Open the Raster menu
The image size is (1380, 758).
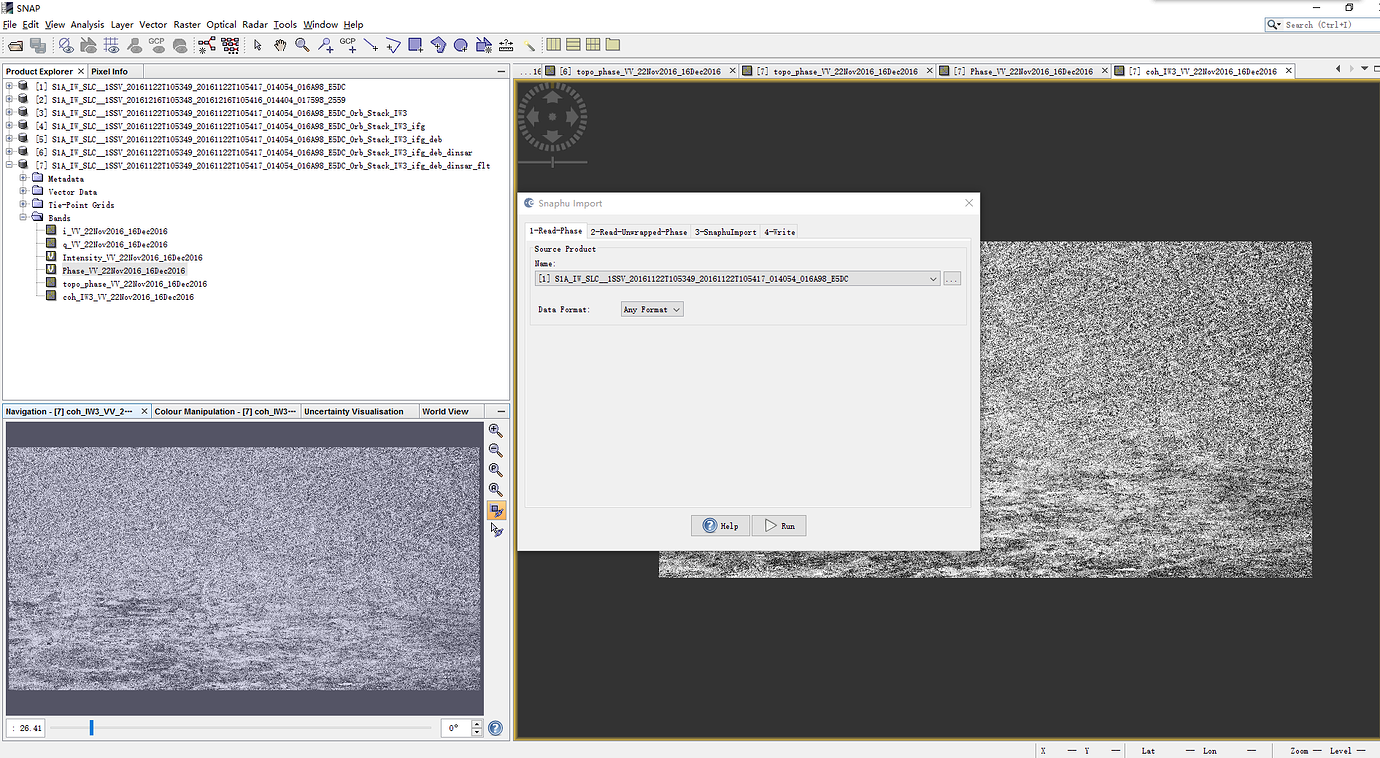[x=187, y=24]
